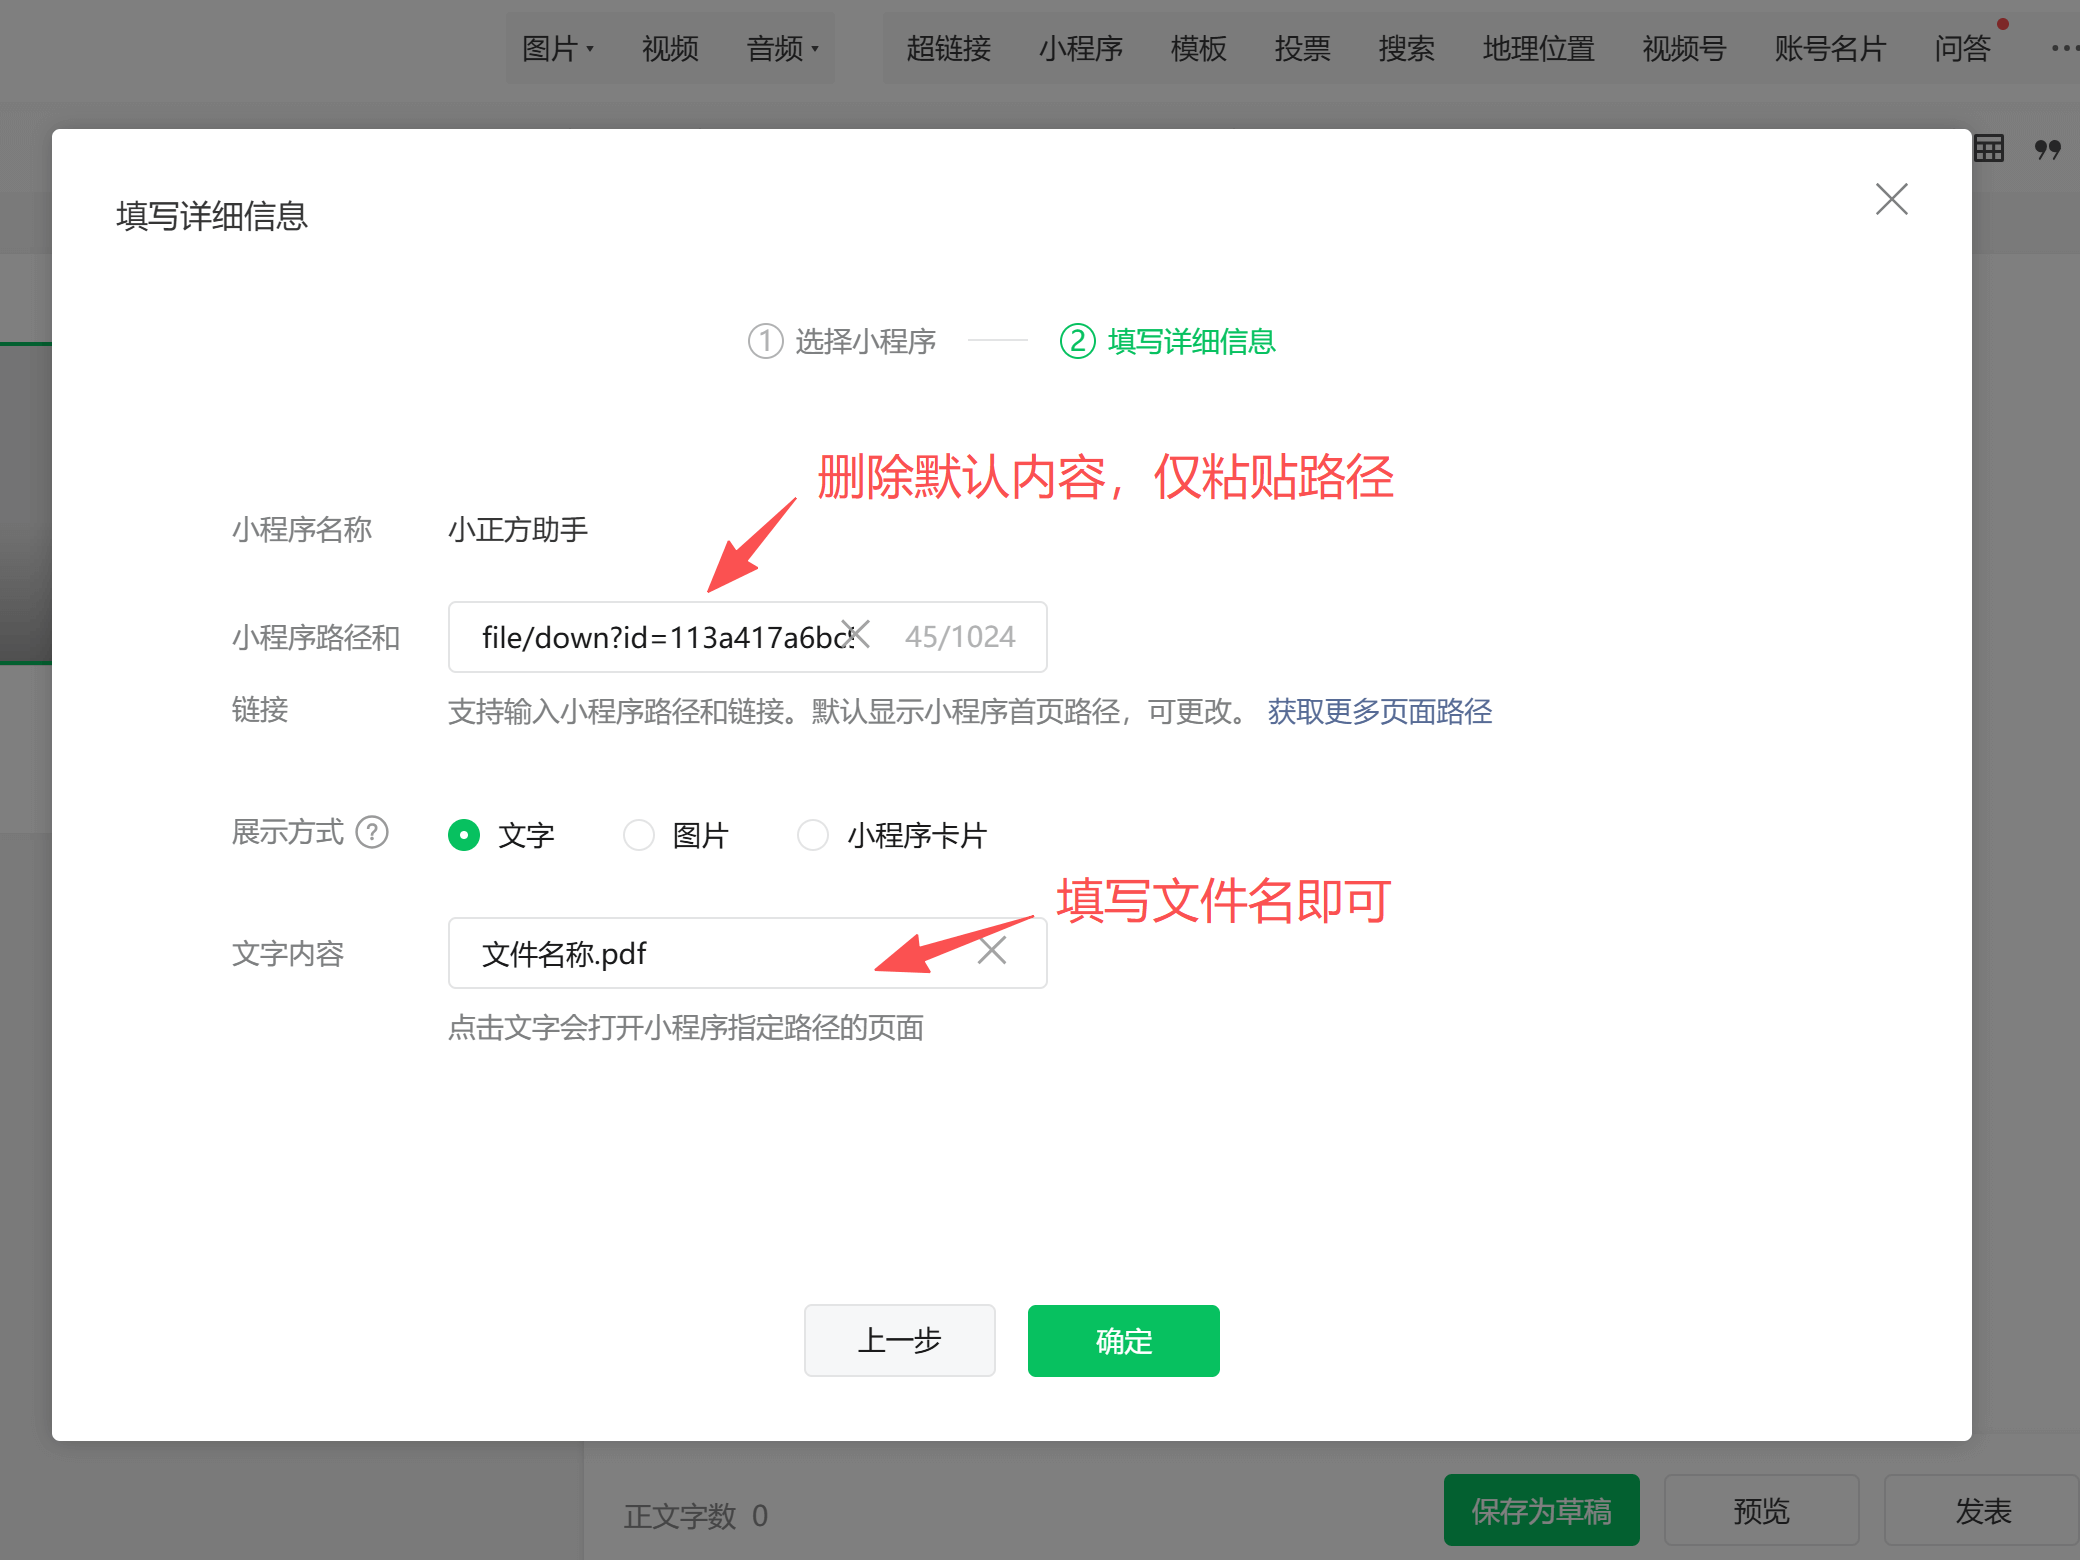Clear the mini program path field

tap(857, 634)
